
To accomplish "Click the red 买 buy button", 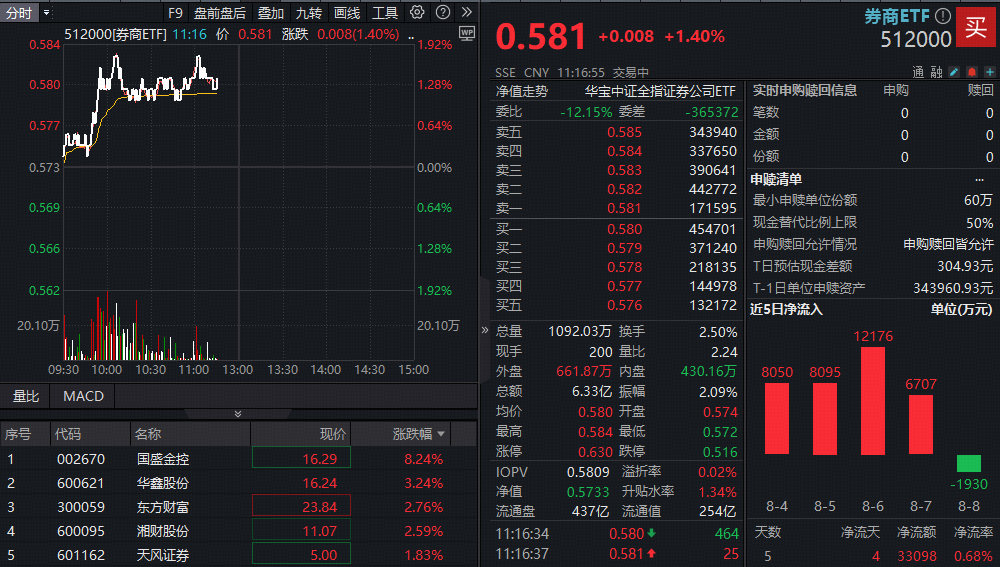I will coord(972,27).
